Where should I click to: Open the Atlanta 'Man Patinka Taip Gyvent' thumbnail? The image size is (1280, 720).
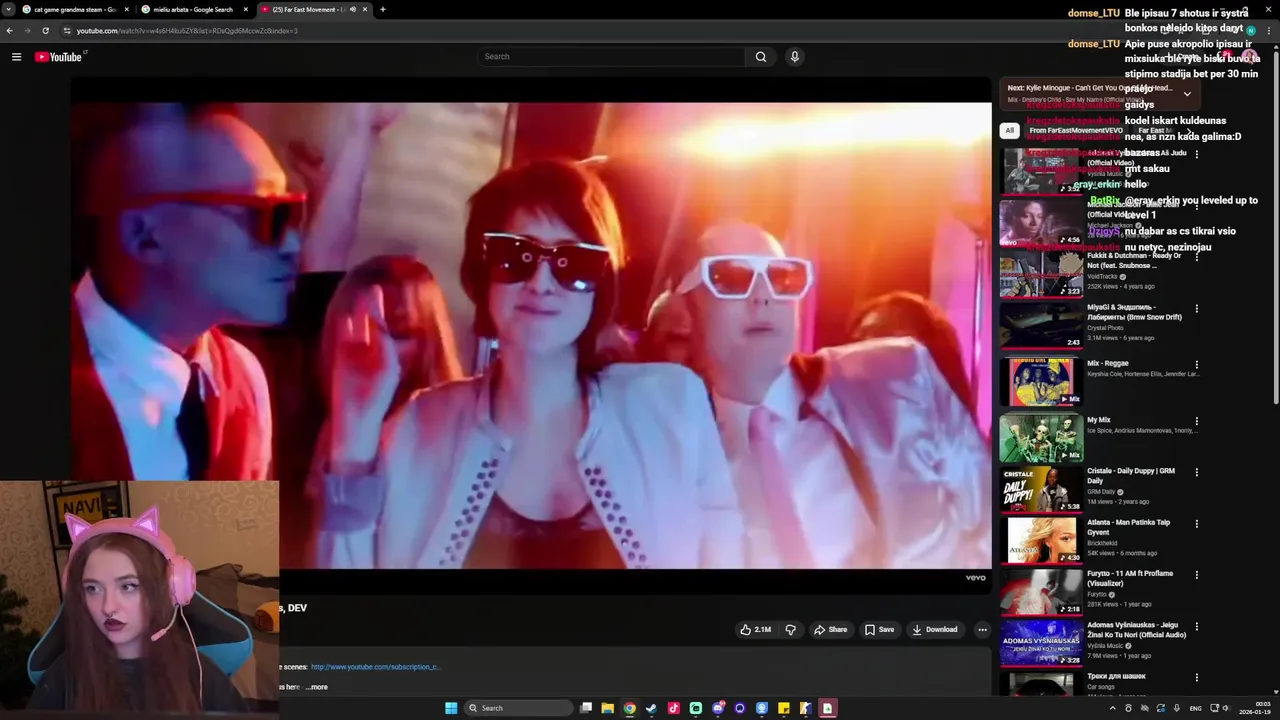click(1041, 540)
